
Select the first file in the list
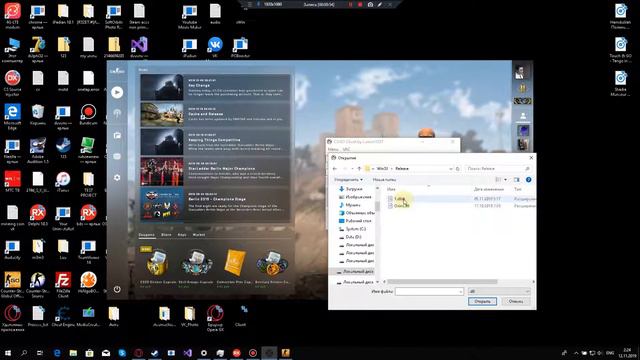(399, 198)
